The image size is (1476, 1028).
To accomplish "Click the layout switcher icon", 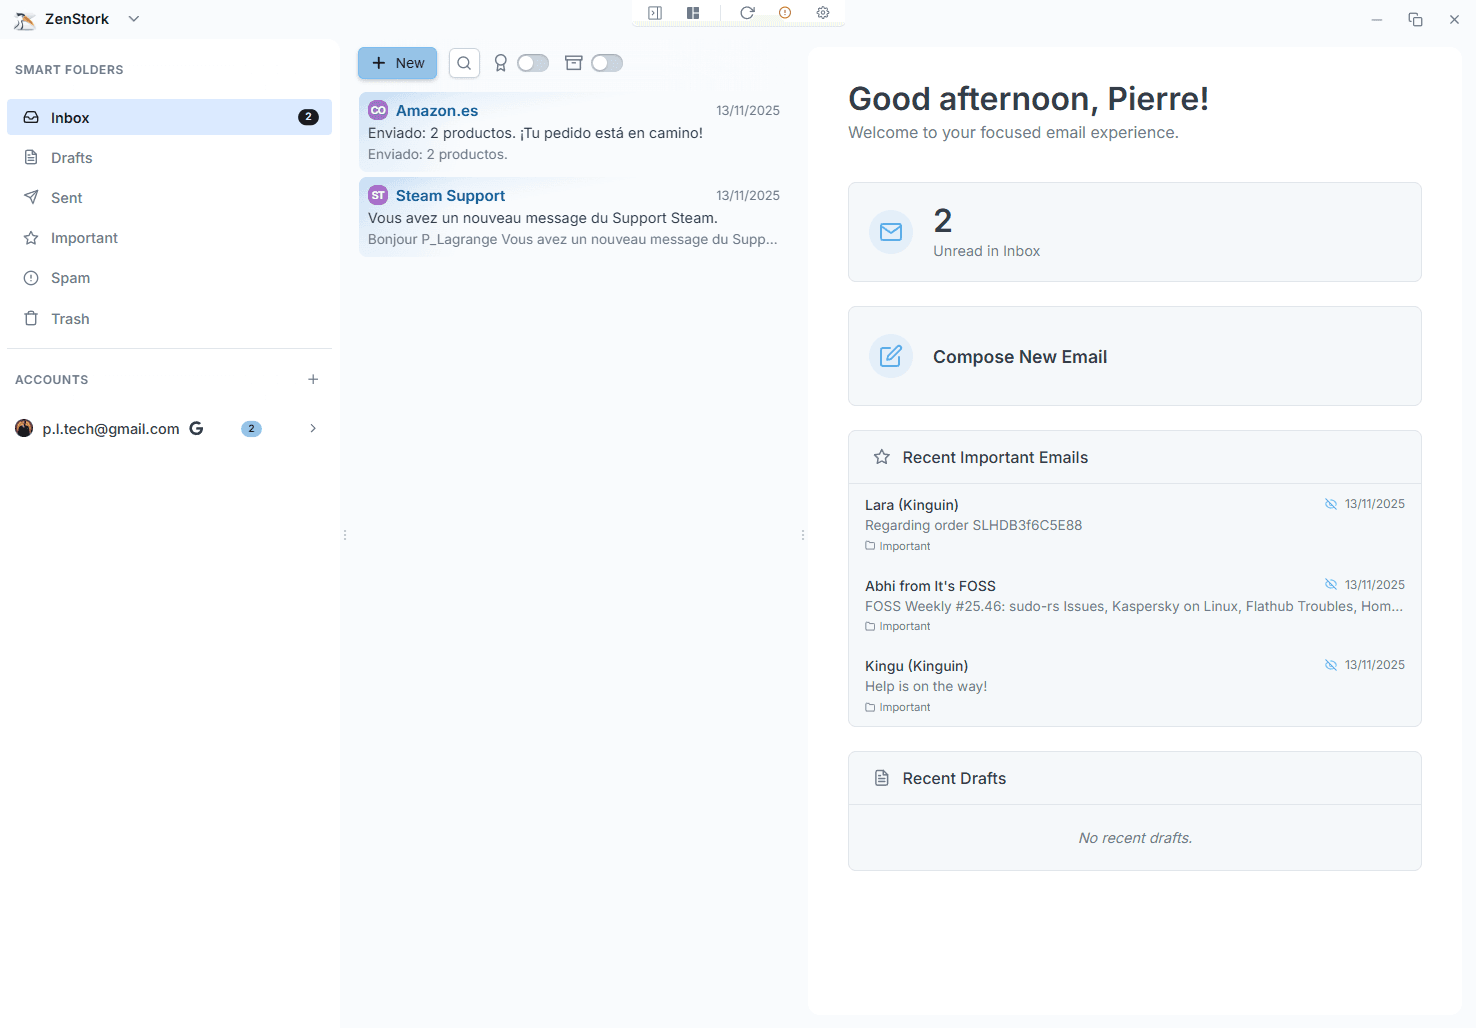I will point(693,13).
